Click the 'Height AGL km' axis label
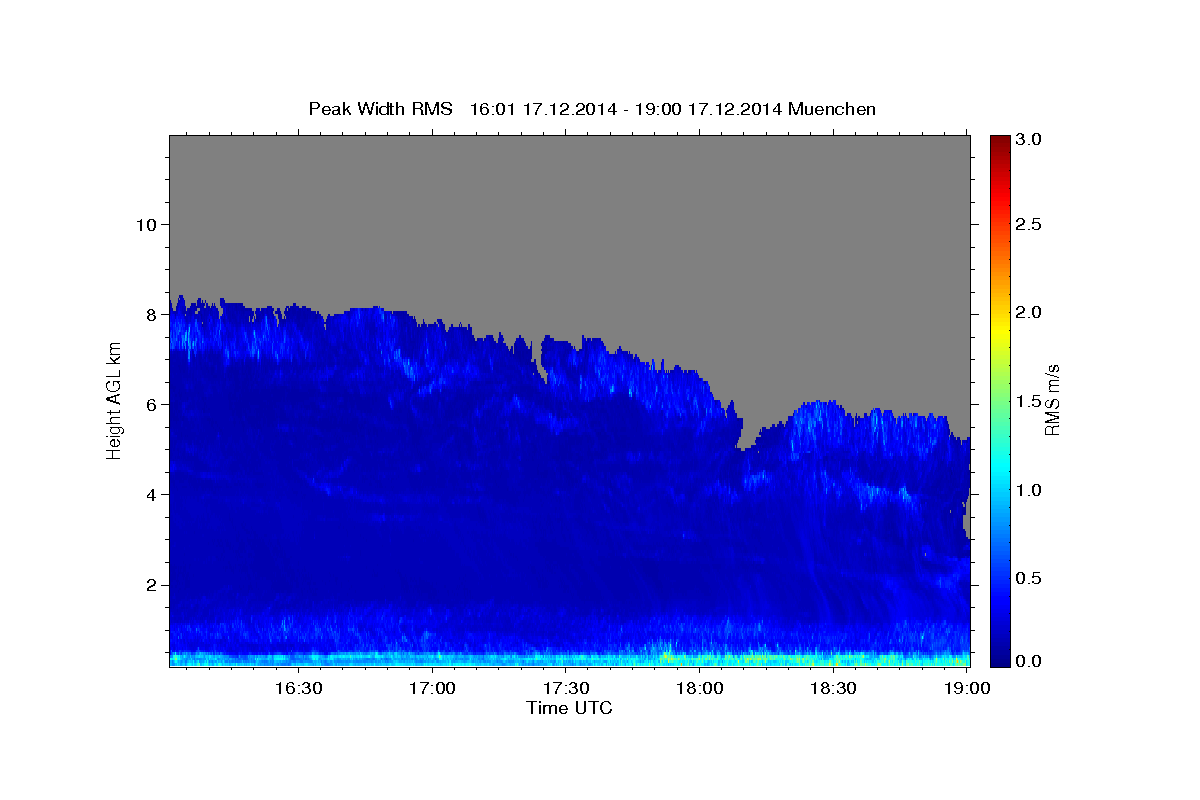1200x800 pixels. pos(114,401)
